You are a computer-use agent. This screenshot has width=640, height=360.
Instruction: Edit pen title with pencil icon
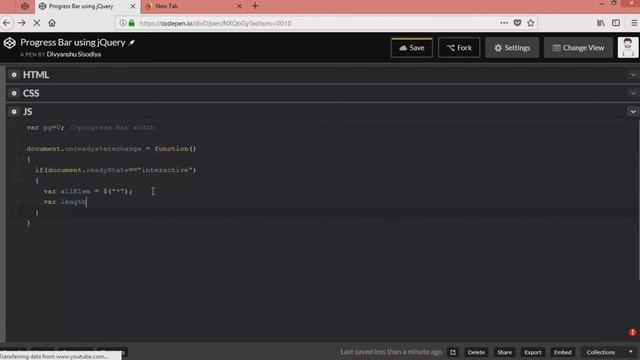[132, 42]
